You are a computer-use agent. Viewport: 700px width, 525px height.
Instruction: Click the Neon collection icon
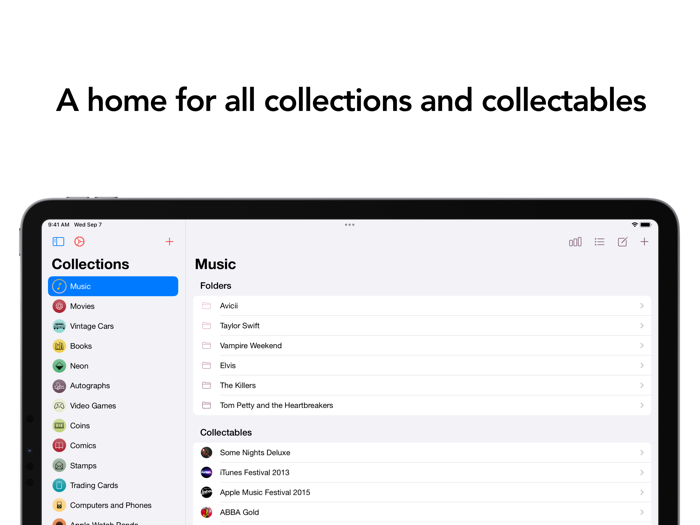[x=59, y=366]
